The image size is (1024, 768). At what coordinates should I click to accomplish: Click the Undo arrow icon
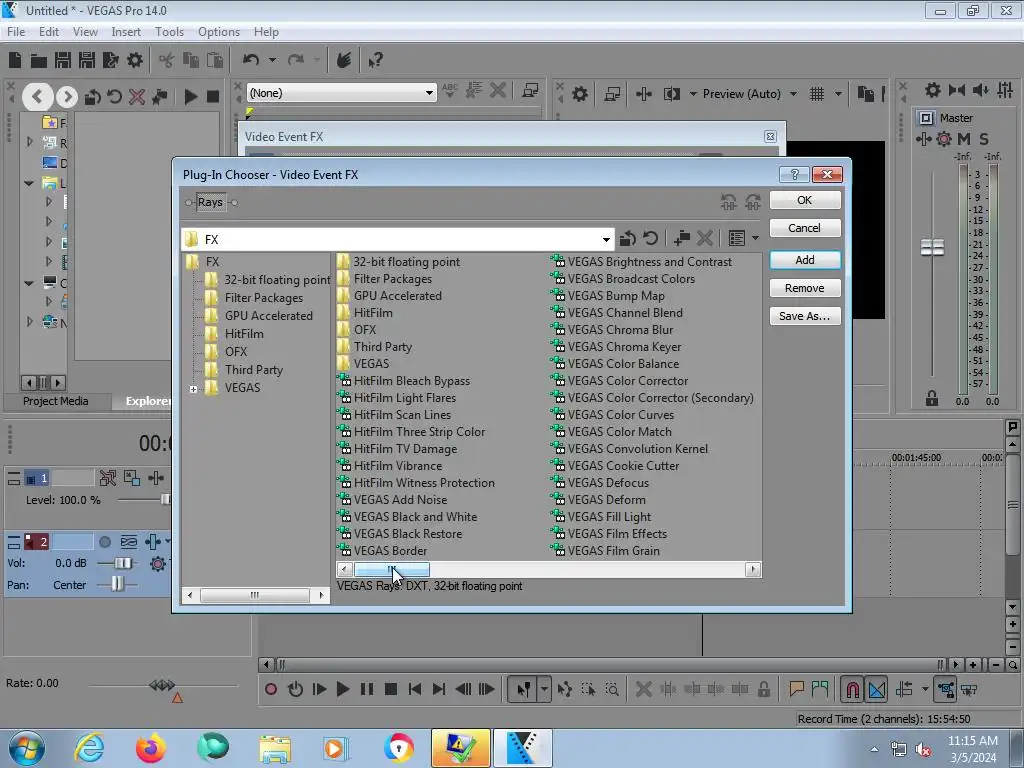[251, 60]
